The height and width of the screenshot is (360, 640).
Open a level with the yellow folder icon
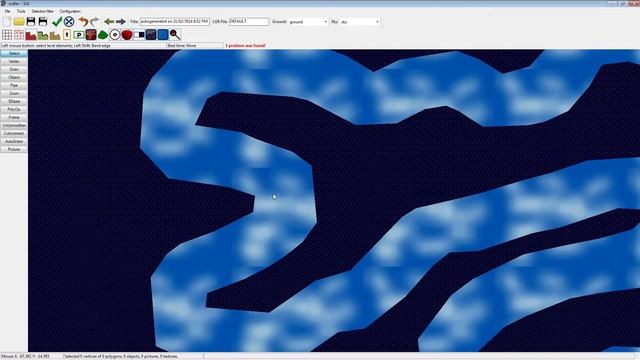[x=19, y=22]
